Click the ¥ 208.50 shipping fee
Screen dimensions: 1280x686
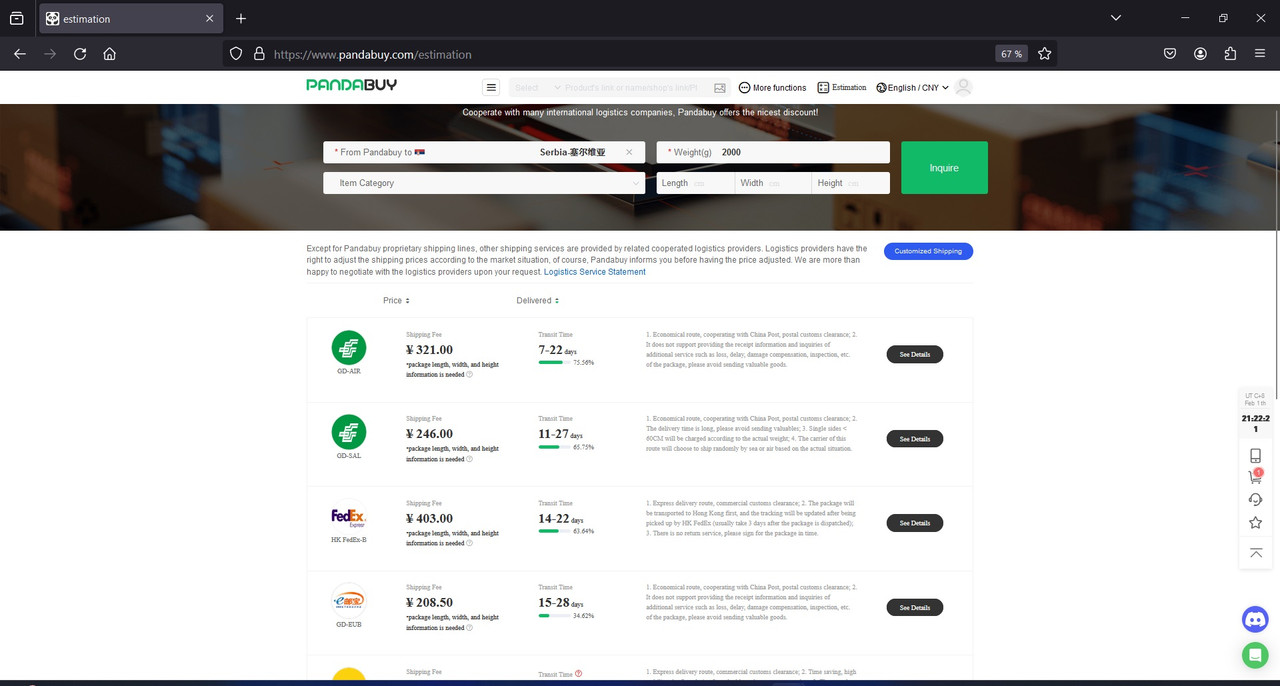pyautogui.click(x=429, y=603)
